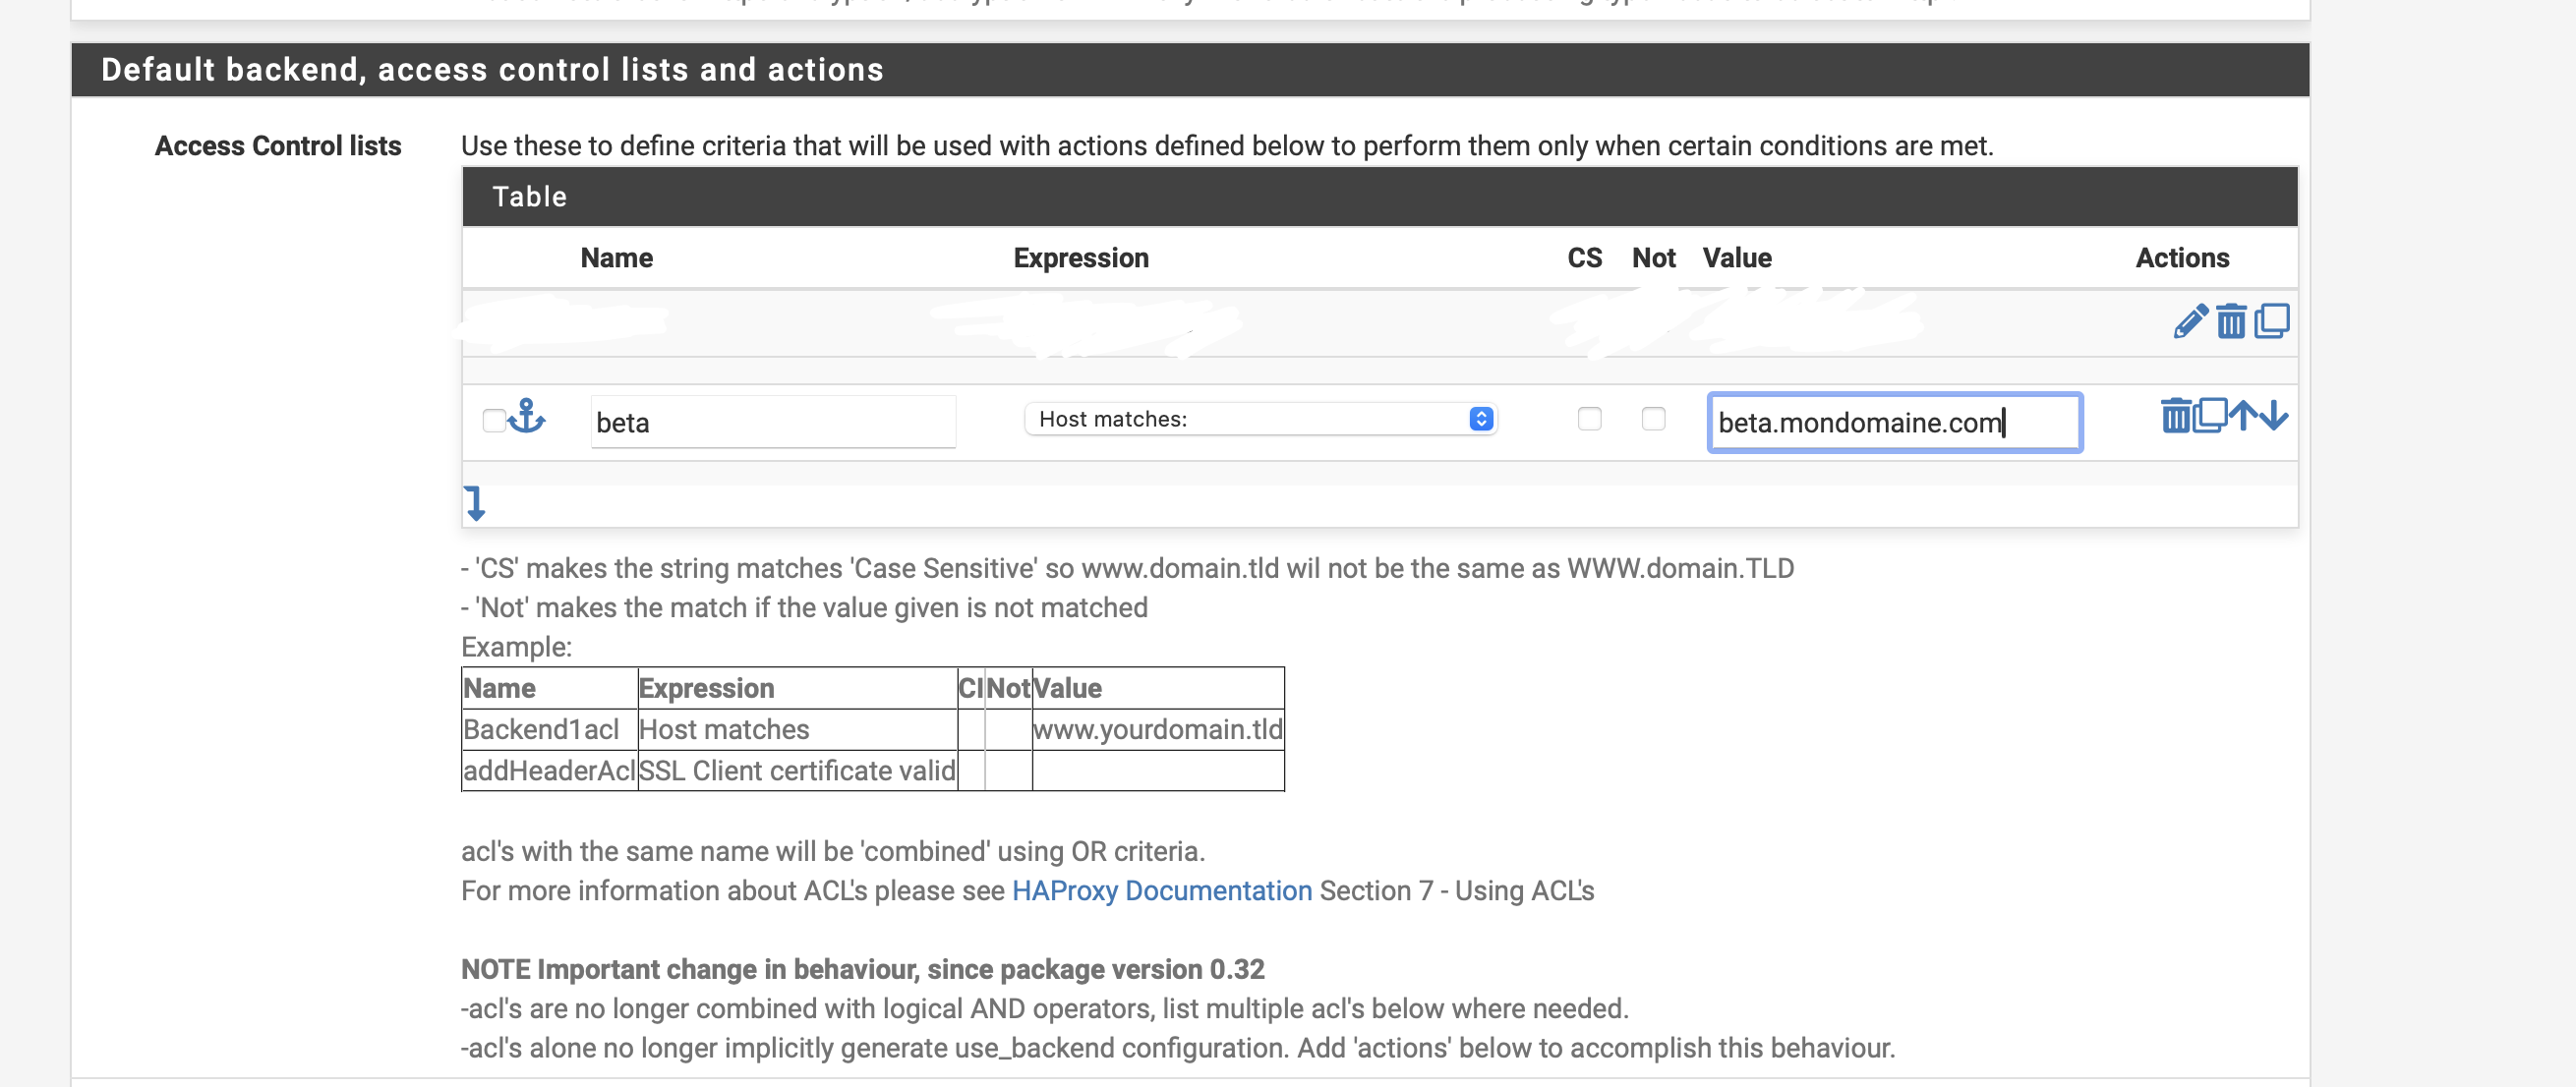Move the beta row up
This screenshot has height=1087, width=2576.
coord(2243,415)
